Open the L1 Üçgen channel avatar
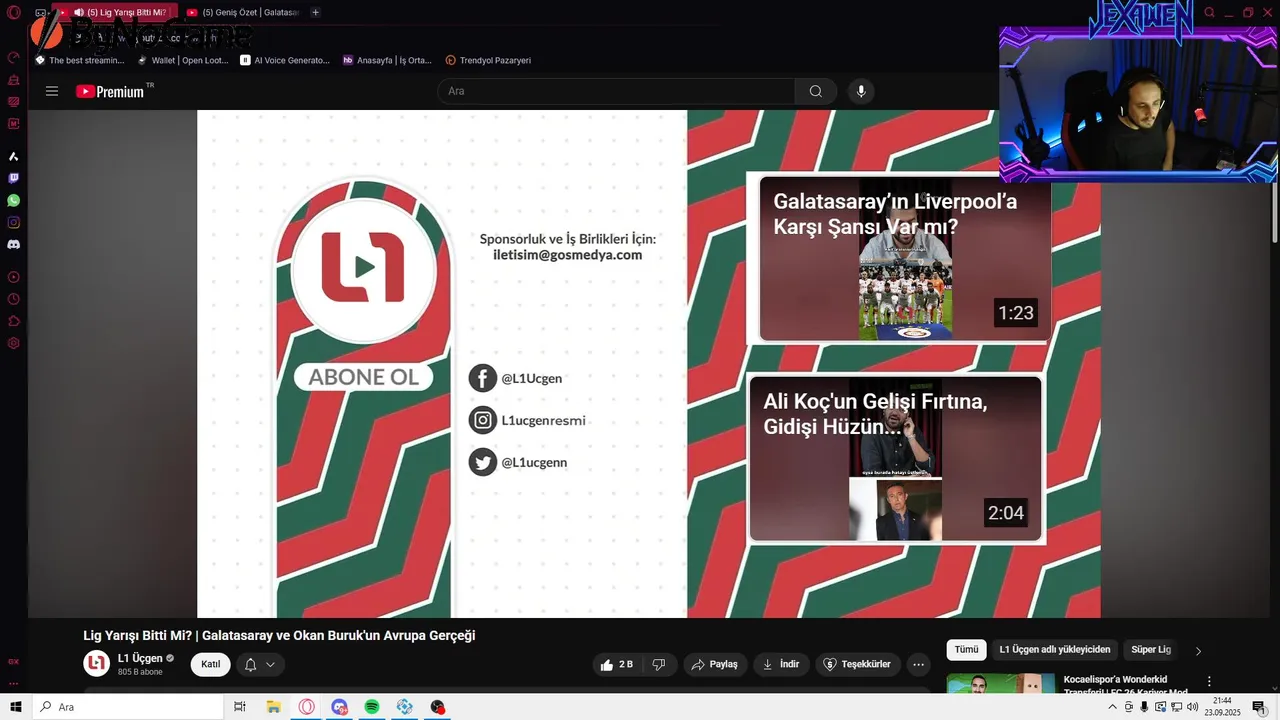Viewport: 1280px width, 720px height. coord(96,664)
